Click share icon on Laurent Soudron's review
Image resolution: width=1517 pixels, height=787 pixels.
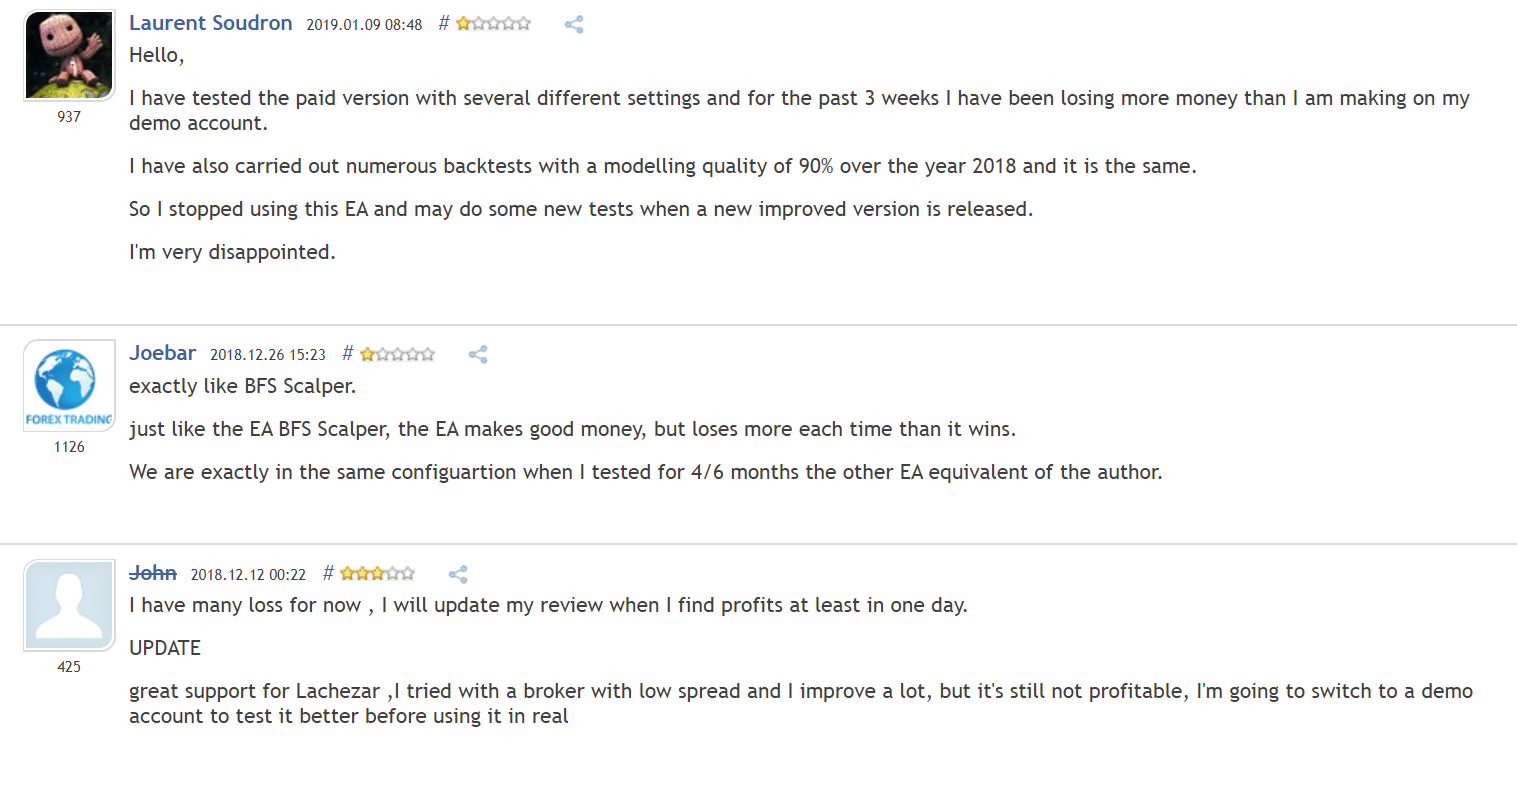pyautogui.click(x=574, y=24)
